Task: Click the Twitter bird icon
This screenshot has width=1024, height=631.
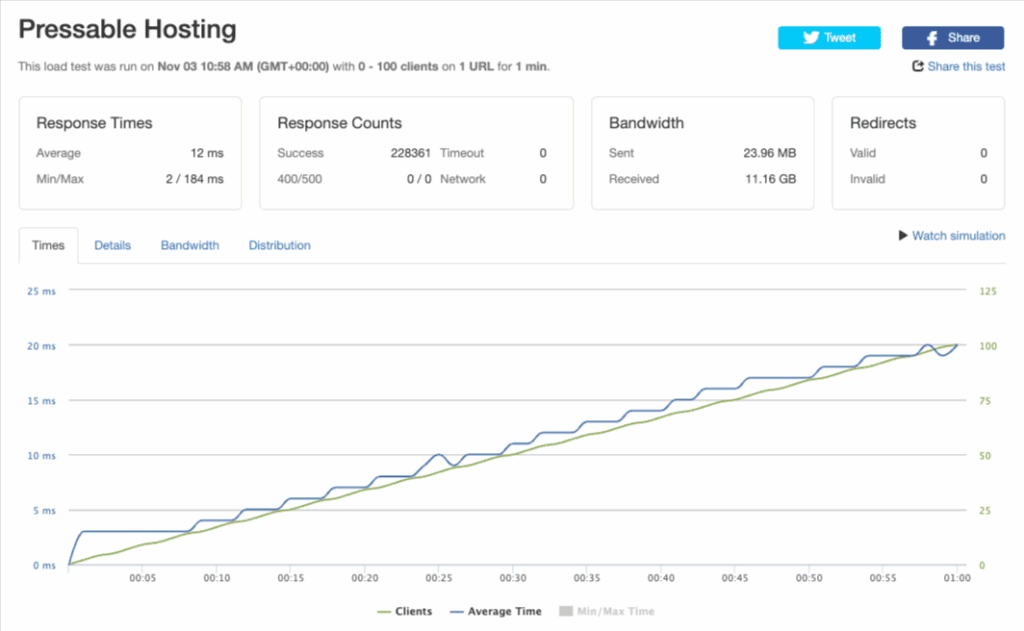Action: click(812, 38)
